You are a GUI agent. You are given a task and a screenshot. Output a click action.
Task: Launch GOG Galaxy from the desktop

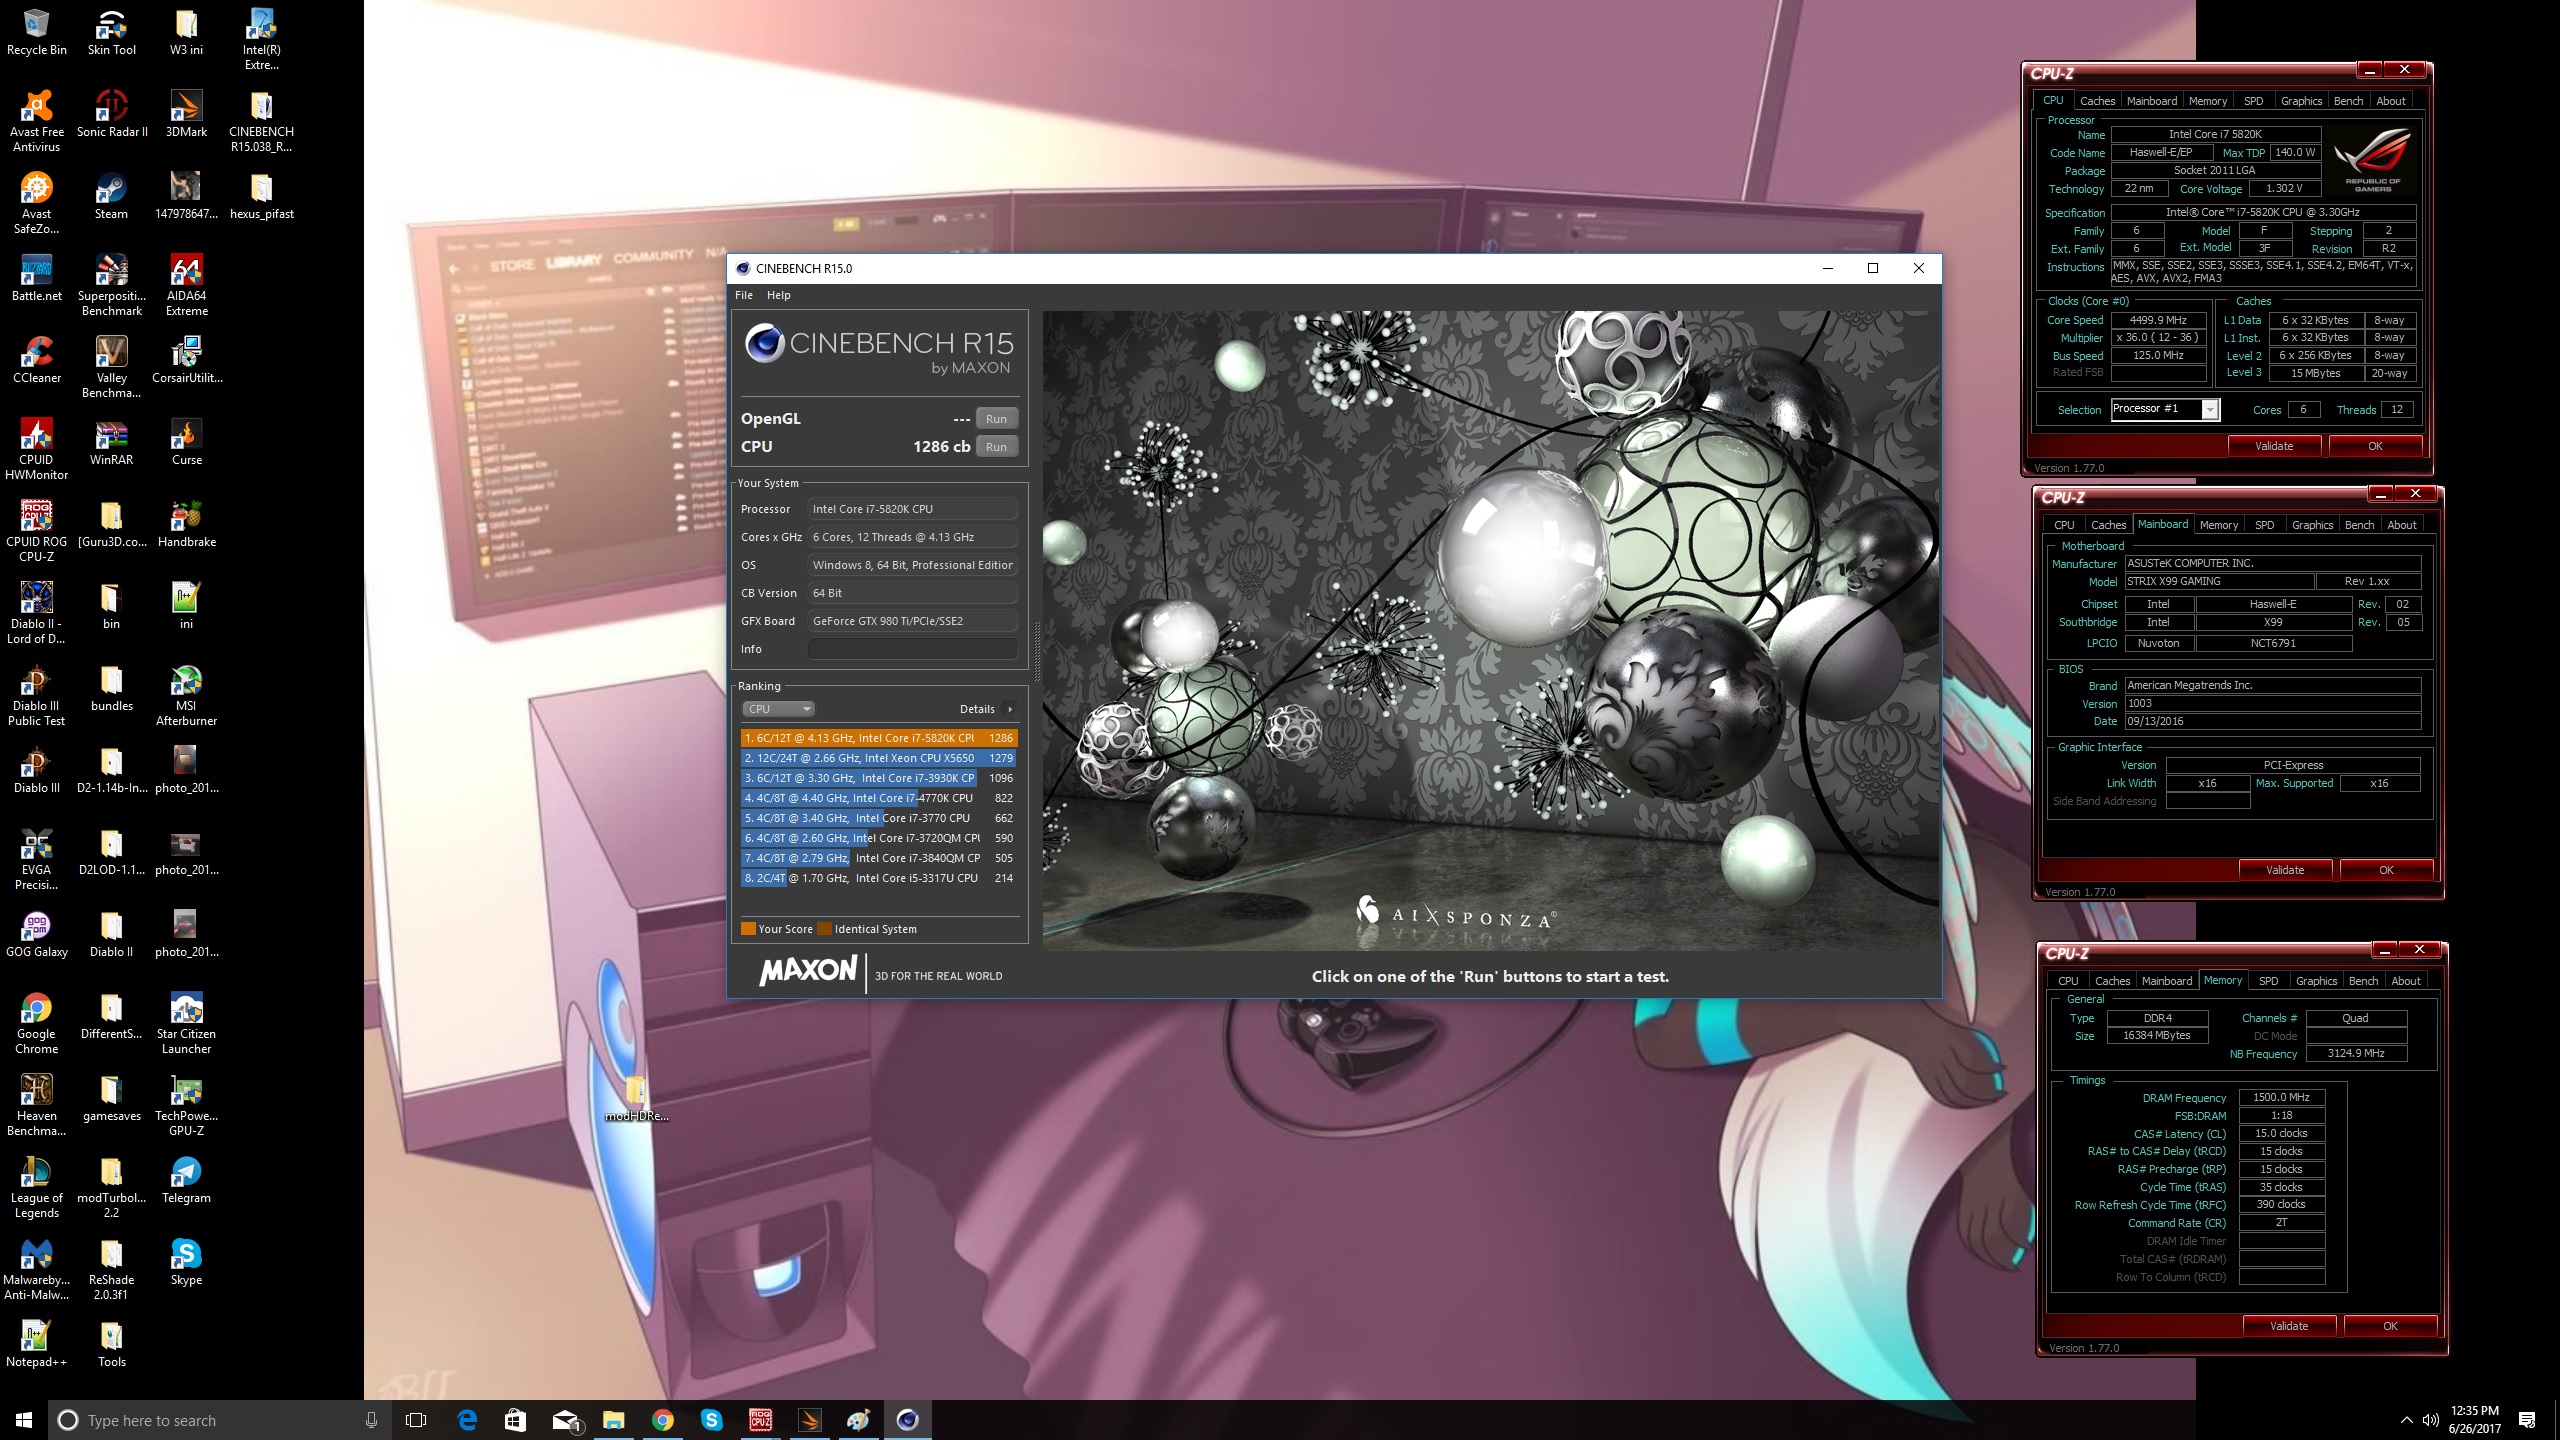(x=37, y=934)
